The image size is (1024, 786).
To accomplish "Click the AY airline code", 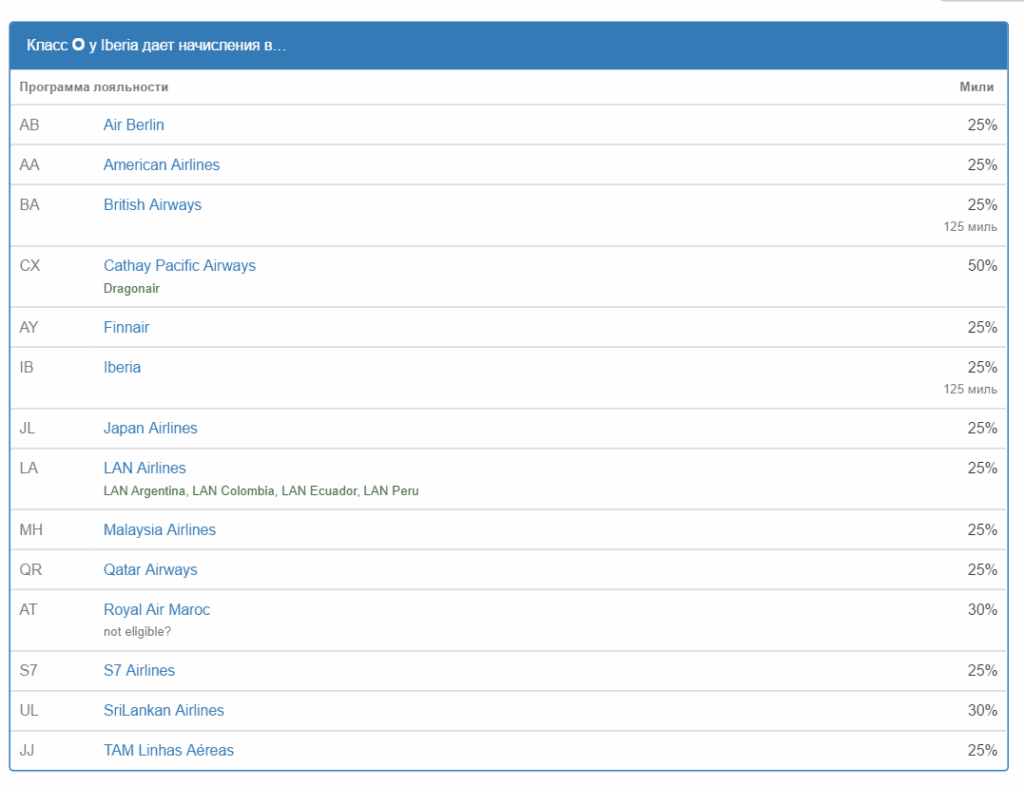I will point(29,327).
